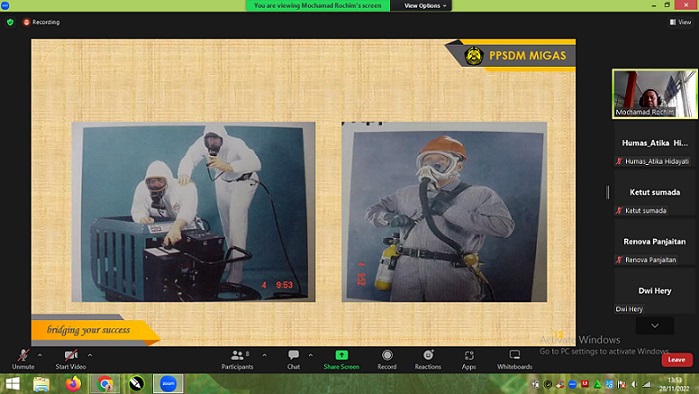699x394 pixels.
Task: Open the Chat panel
Action: (293, 360)
